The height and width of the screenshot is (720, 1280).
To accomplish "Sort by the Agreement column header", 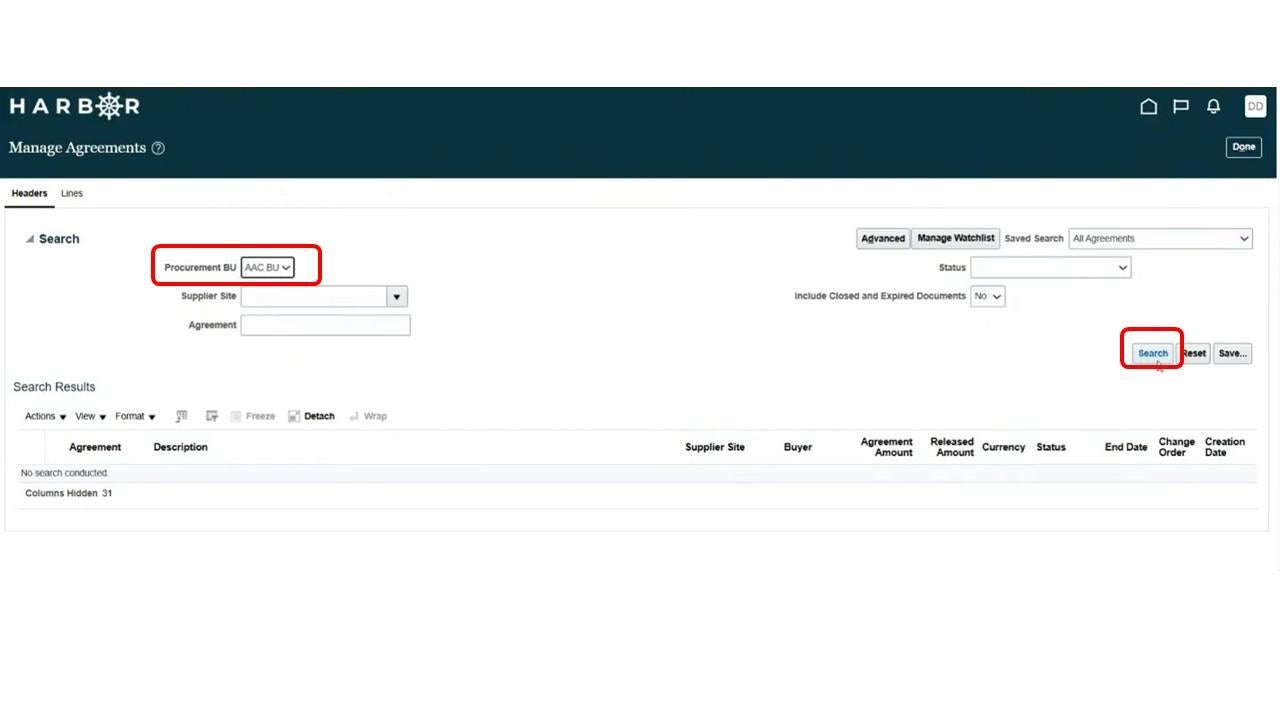I will (95, 447).
